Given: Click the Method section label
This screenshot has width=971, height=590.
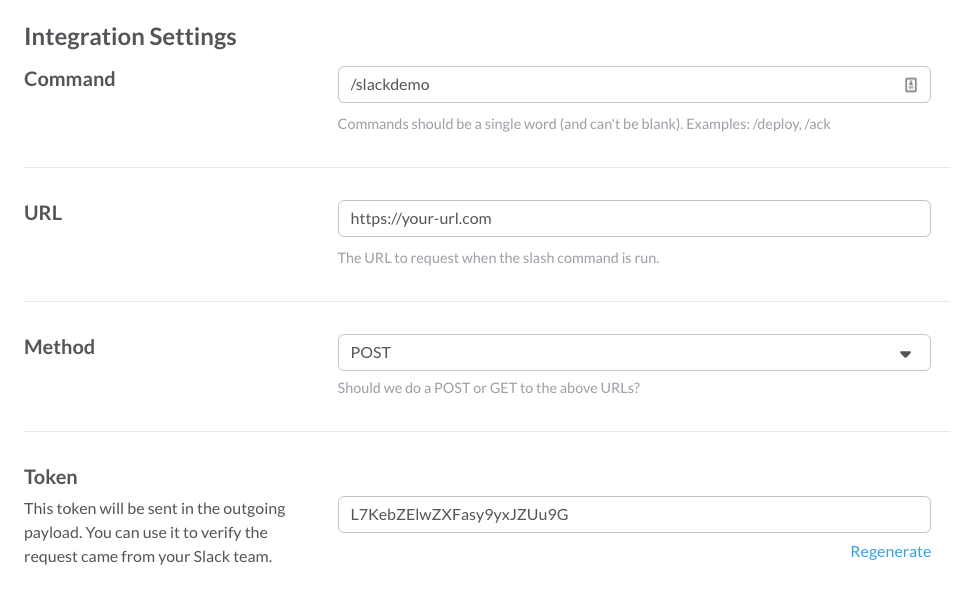Looking at the screenshot, I should (59, 347).
